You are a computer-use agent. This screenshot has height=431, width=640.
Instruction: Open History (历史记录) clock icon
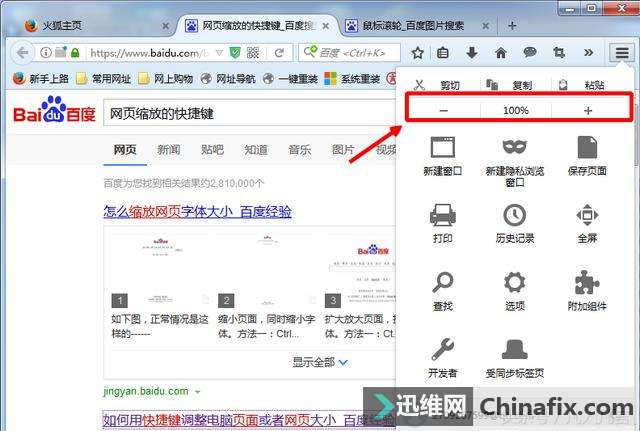point(515,215)
